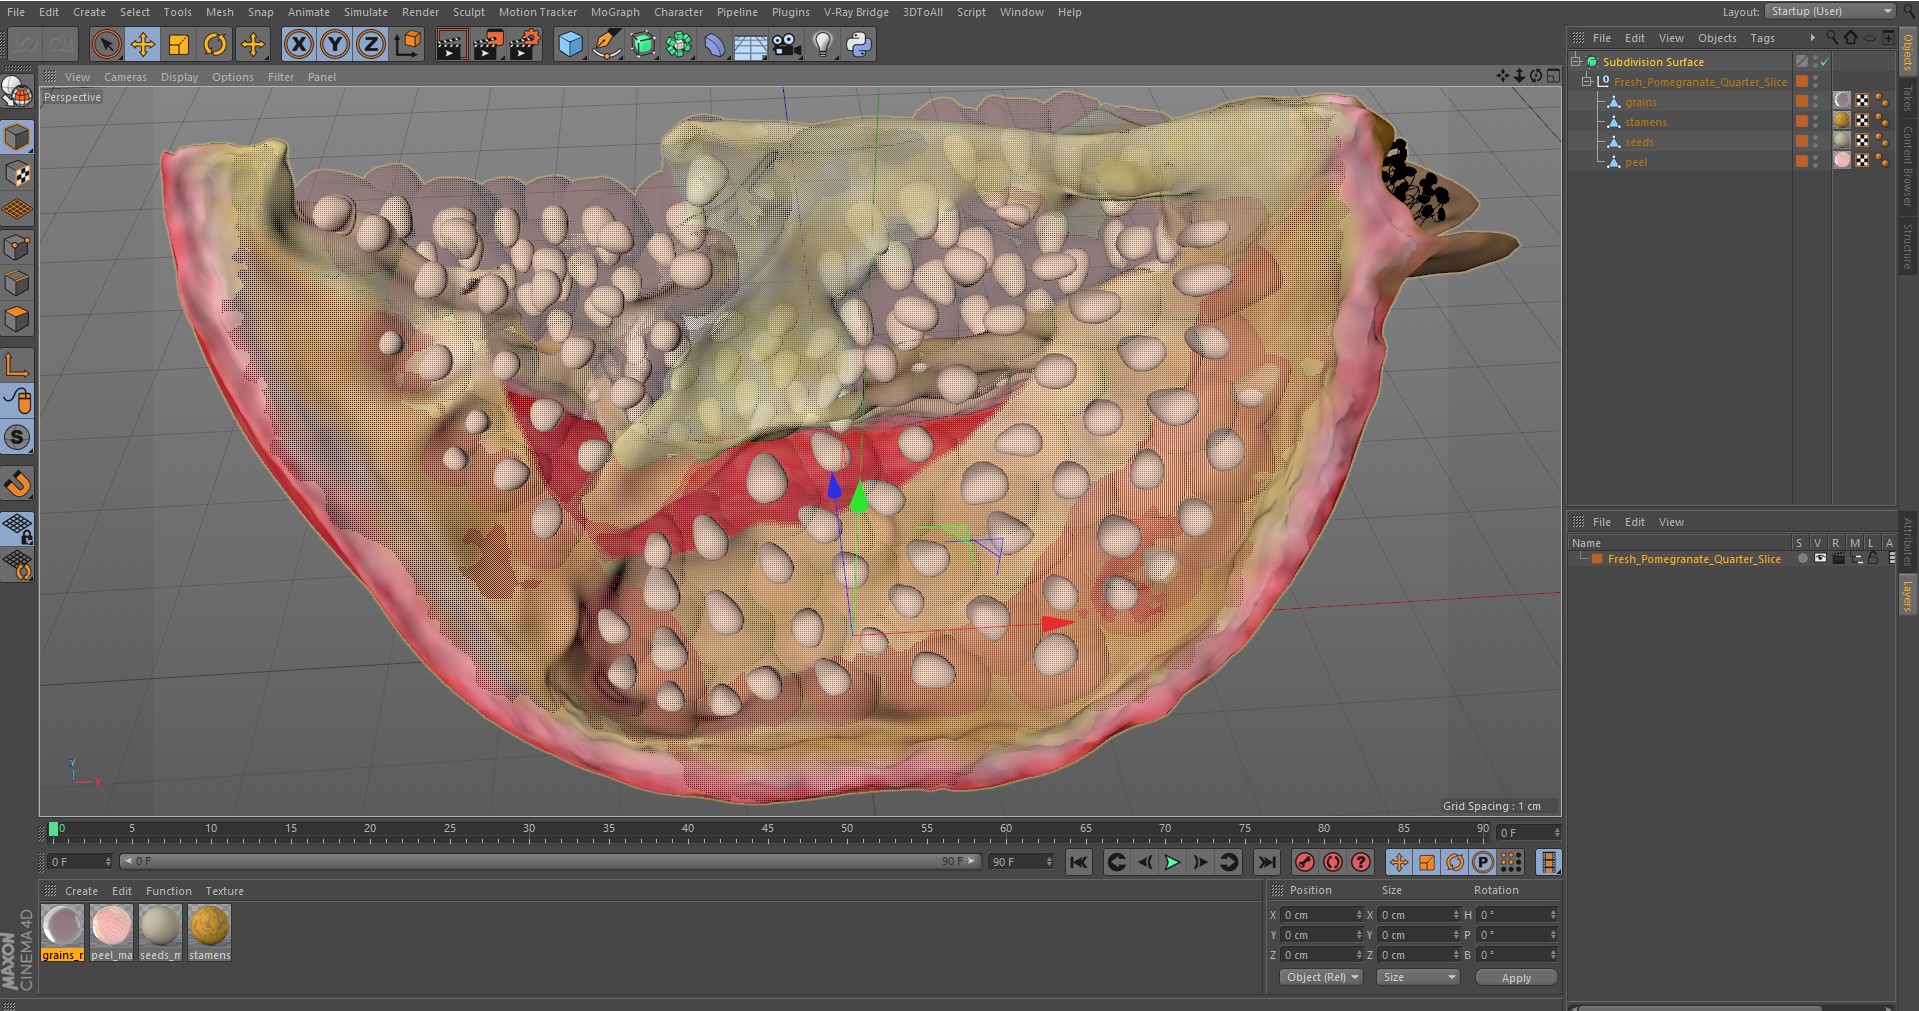Image resolution: width=1919 pixels, height=1011 pixels.
Task: Collapse the Subdivision Surface tree node
Action: [x=1576, y=61]
